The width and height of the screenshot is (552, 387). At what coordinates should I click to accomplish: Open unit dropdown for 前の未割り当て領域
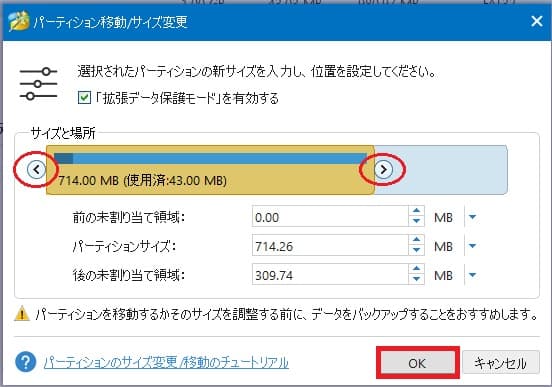(x=472, y=217)
